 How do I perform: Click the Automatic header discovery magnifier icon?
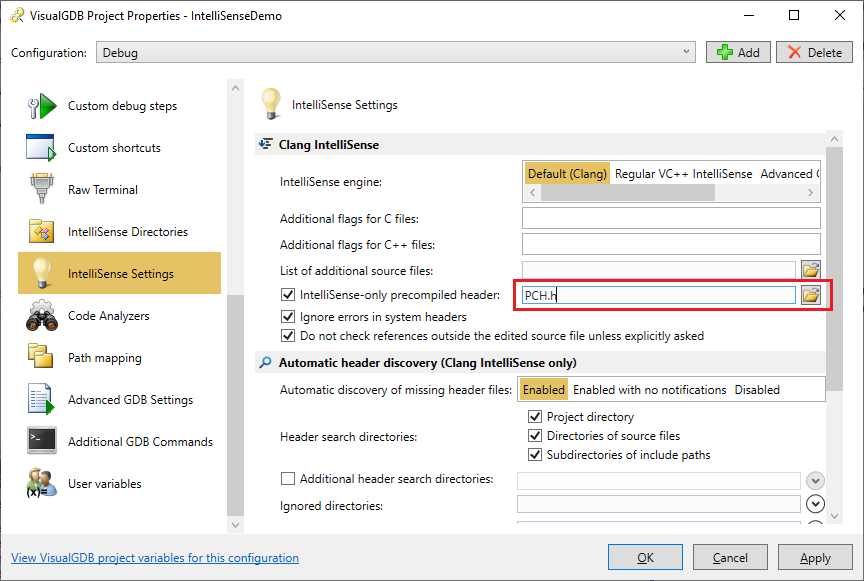tap(266, 362)
